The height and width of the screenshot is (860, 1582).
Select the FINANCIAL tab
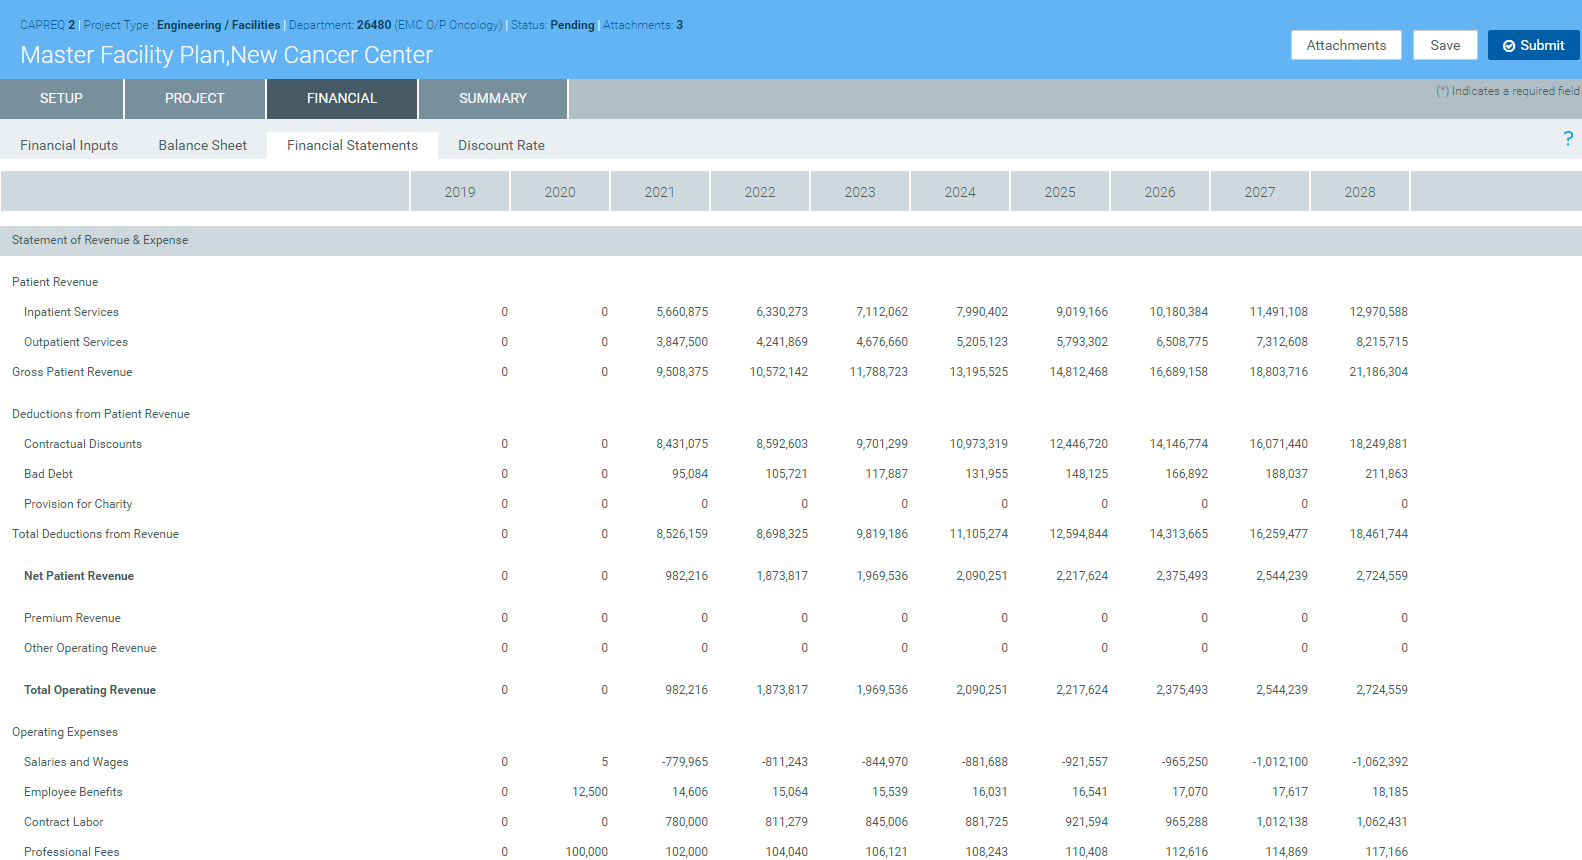pyautogui.click(x=341, y=98)
